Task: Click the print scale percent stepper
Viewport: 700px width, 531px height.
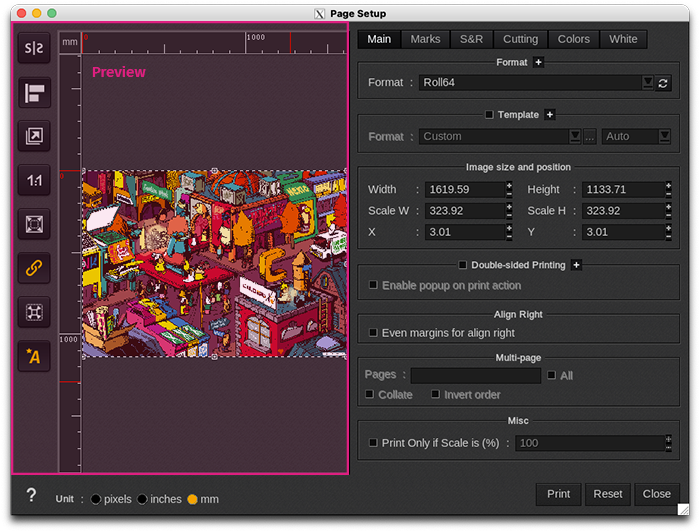Action: click(x=668, y=443)
